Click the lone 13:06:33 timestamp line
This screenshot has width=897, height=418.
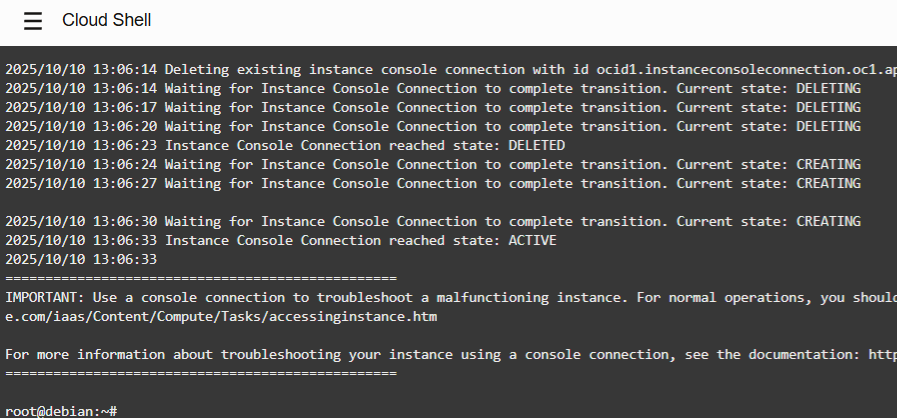pyautogui.click(x=80, y=260)
